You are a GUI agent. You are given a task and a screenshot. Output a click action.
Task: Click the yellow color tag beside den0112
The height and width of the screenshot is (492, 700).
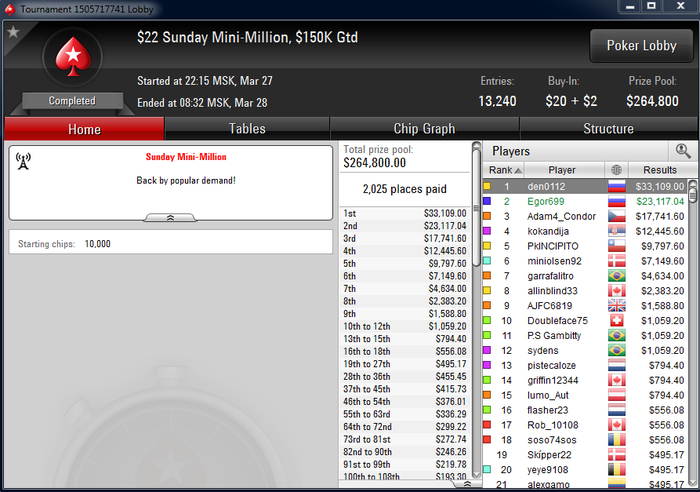[487, 186]
